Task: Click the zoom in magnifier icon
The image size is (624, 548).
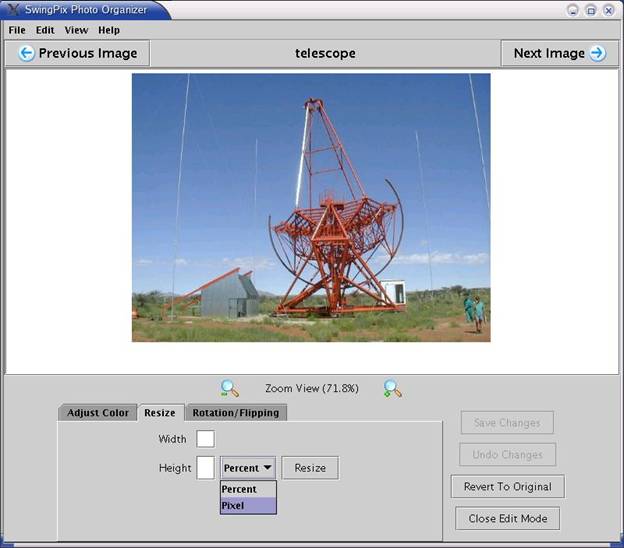Action: click(392, 389)
